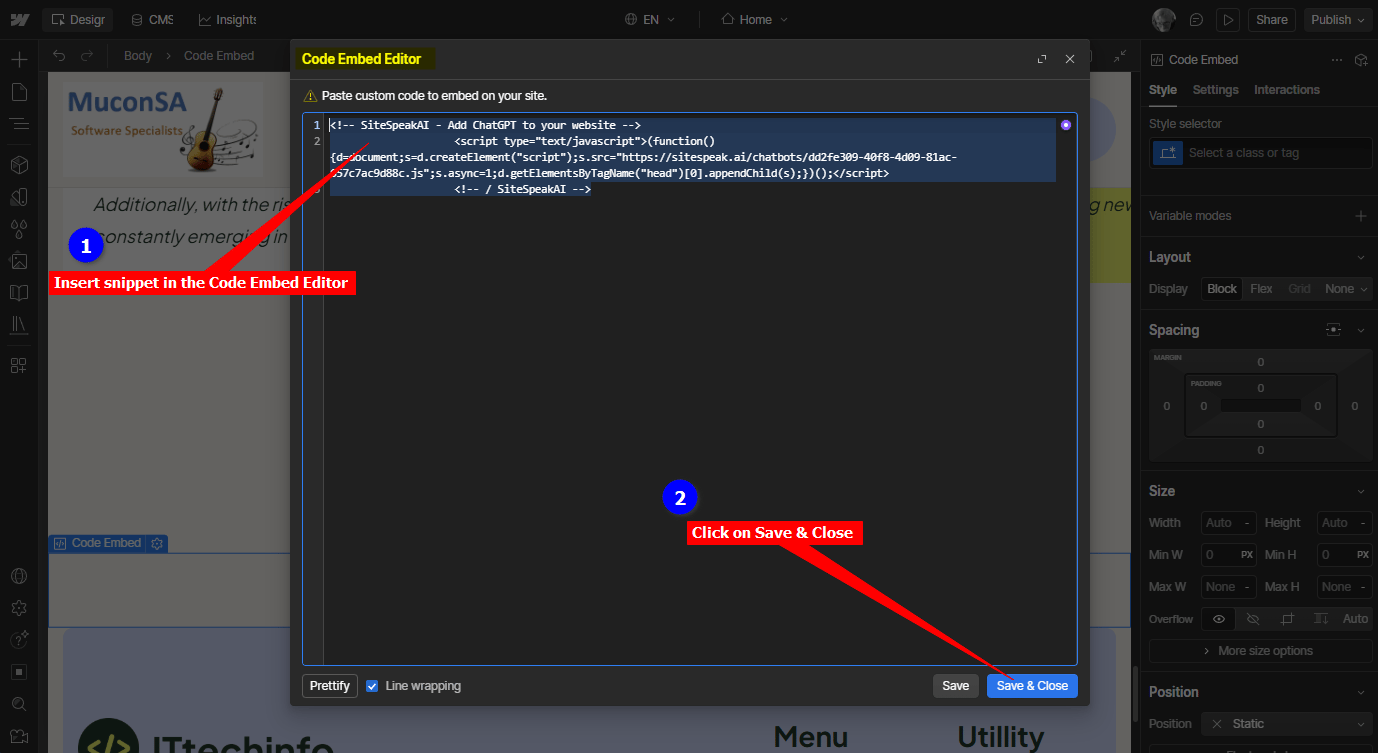
Task: Open the Style tab
Action: point(1162,90)
